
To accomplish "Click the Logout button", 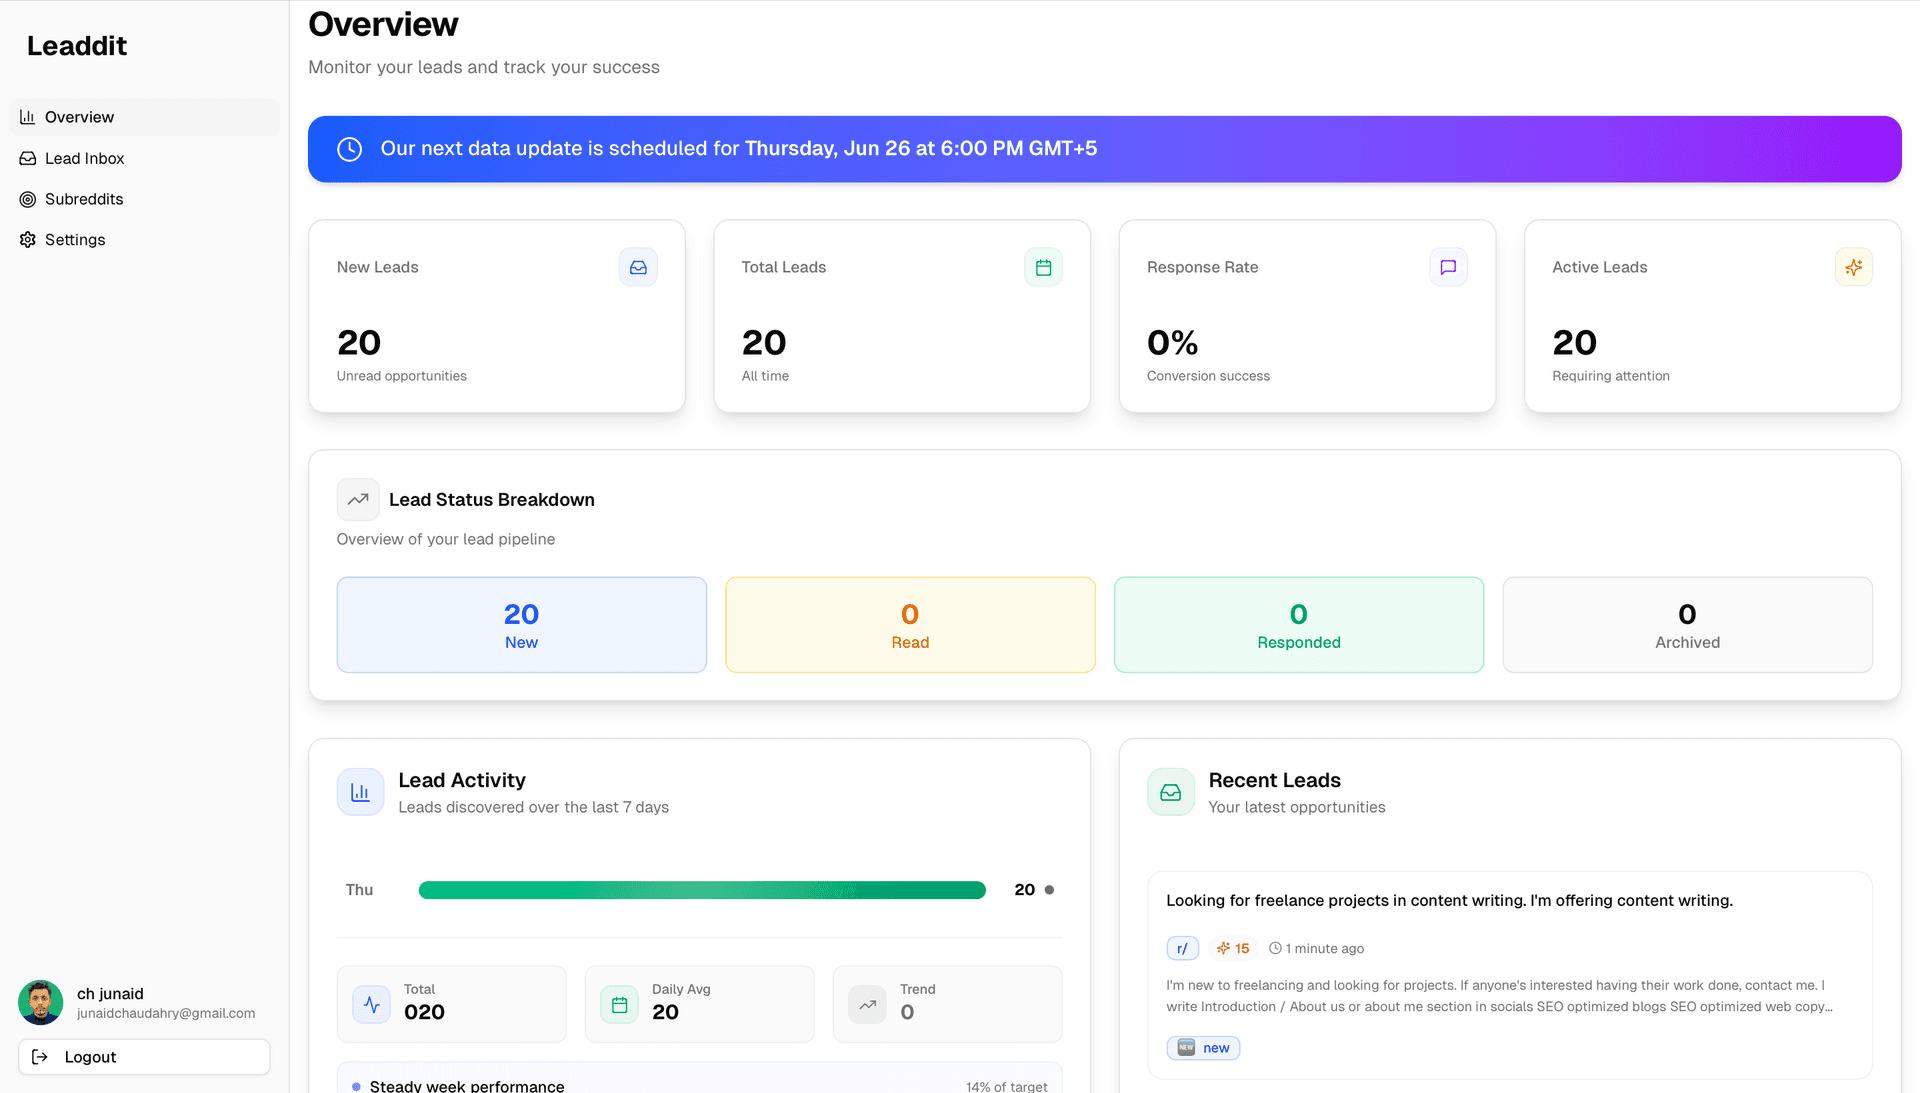I will 143,1056.
